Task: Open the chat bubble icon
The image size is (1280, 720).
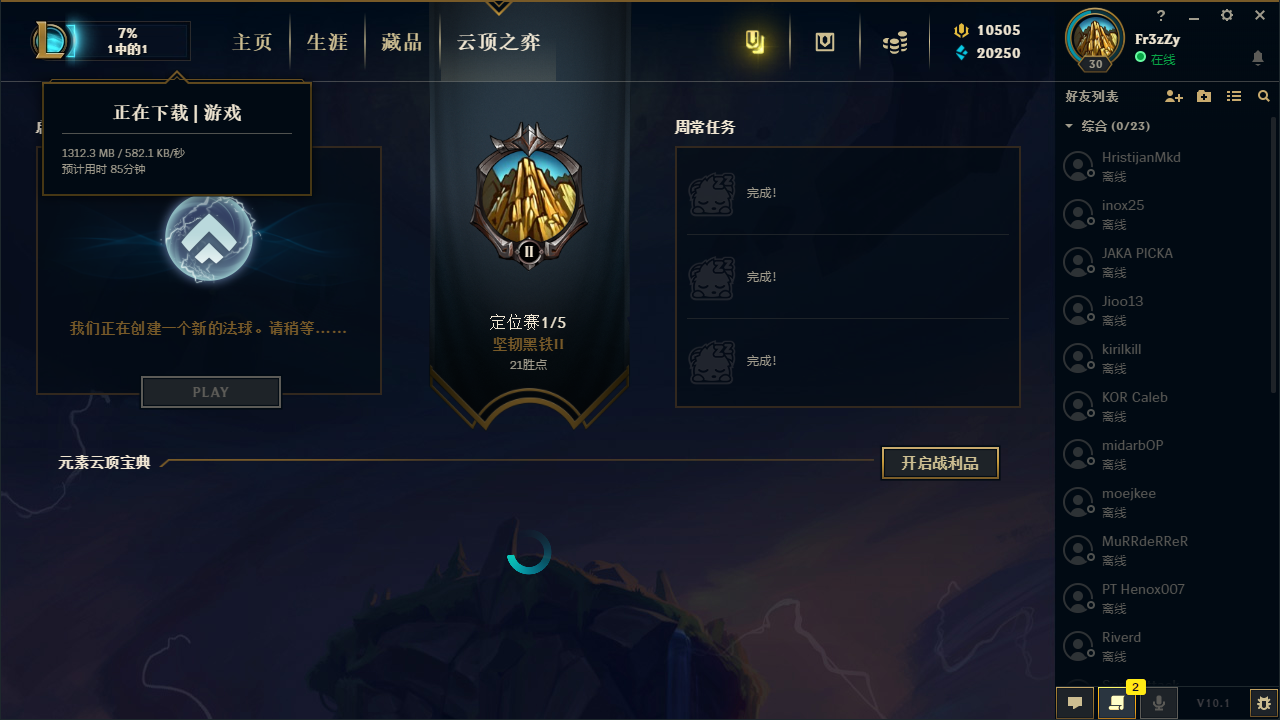Action: click(1075, 703)
